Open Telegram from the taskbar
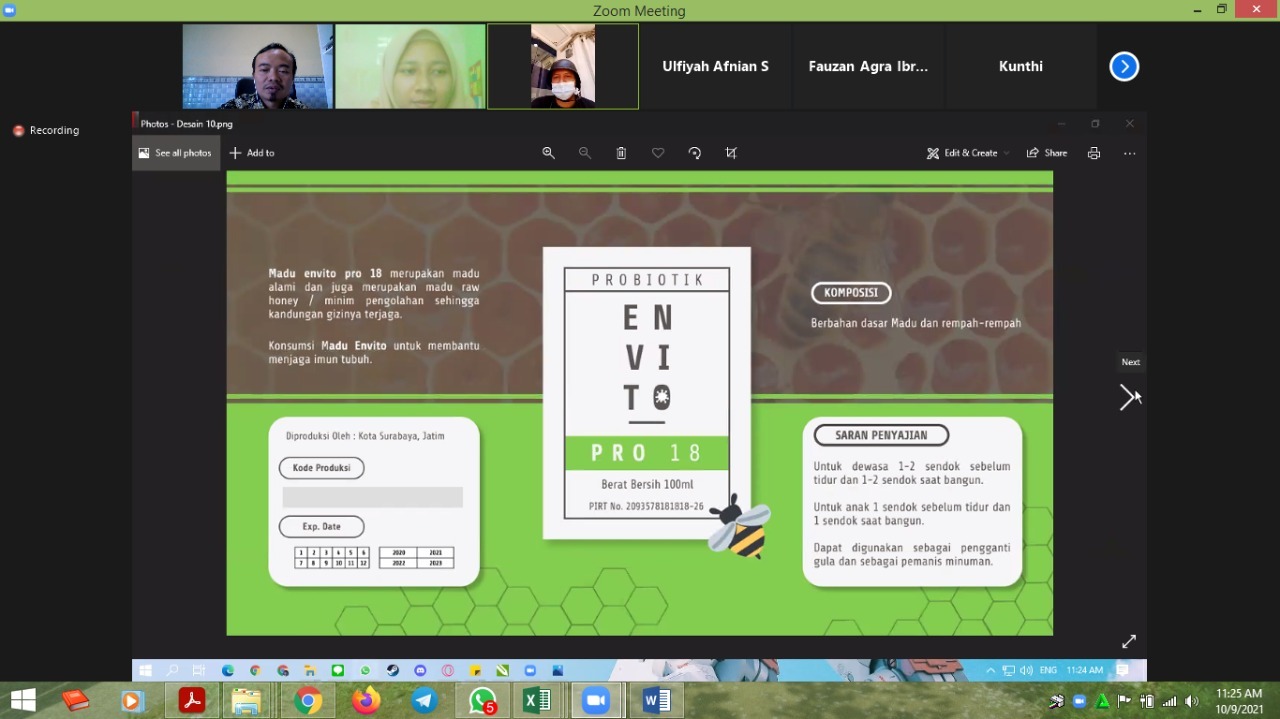The width and height of the screenshot is (1280, 719). point(424,701)
